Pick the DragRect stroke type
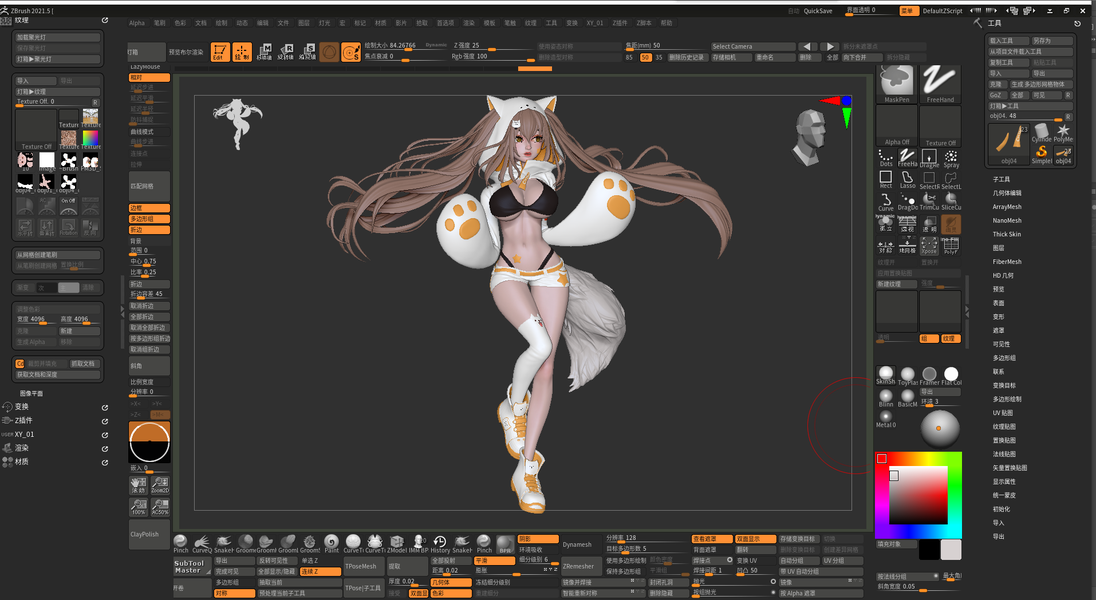This screenshot has height=600, width=1096. point(929,158)
